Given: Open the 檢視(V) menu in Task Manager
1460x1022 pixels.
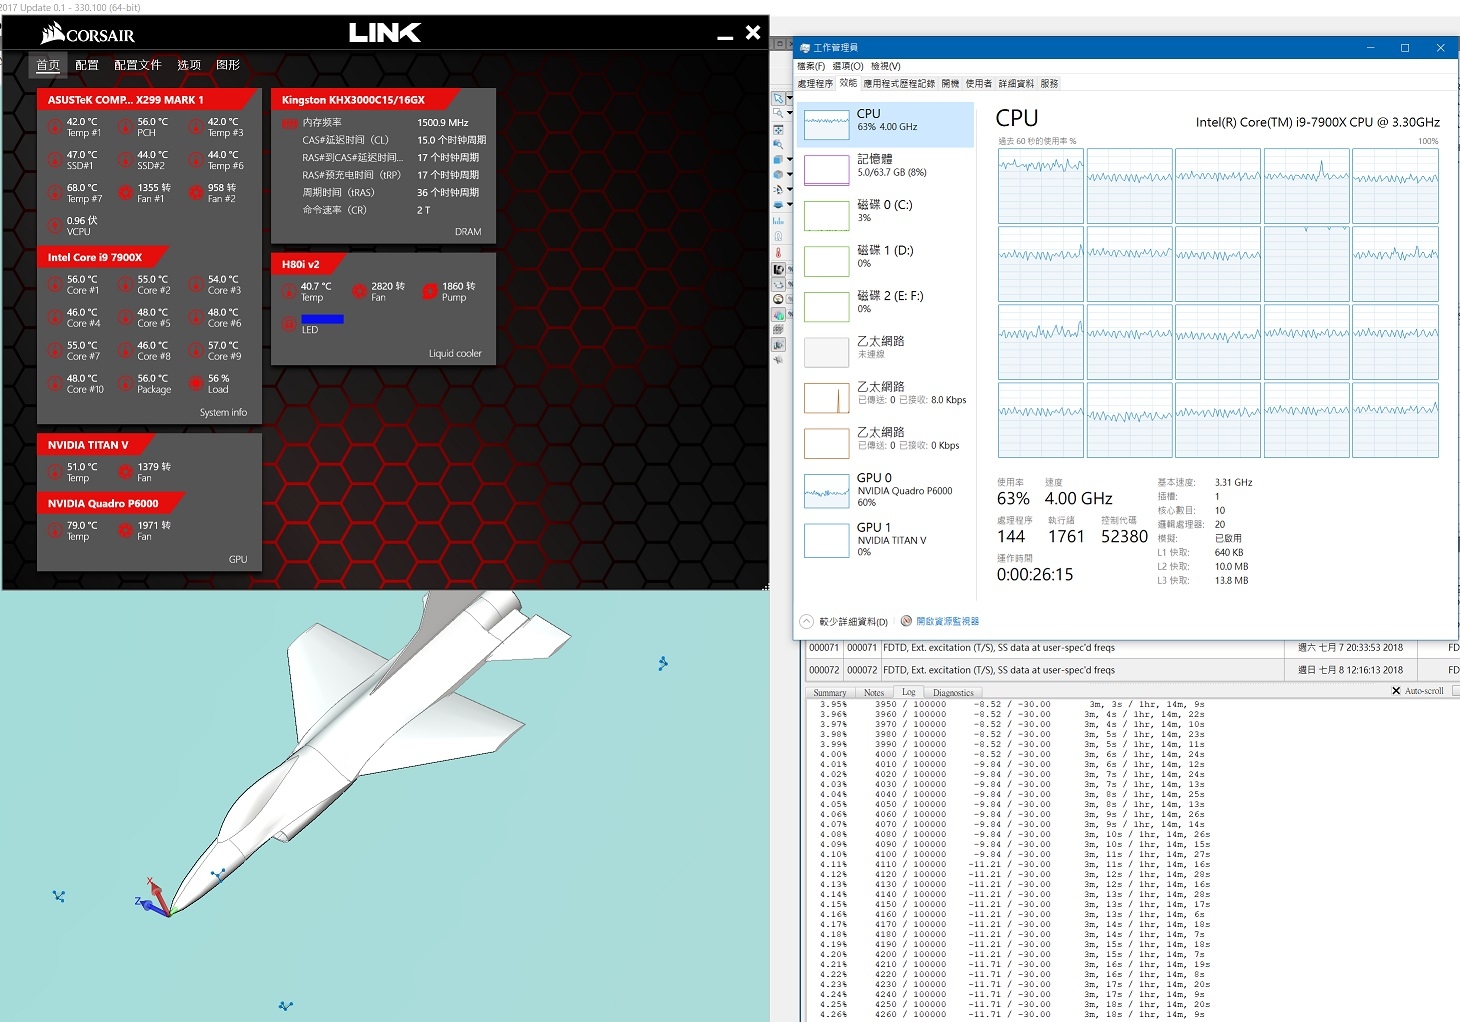Looking at the screenshot, I should click(886, 66).
